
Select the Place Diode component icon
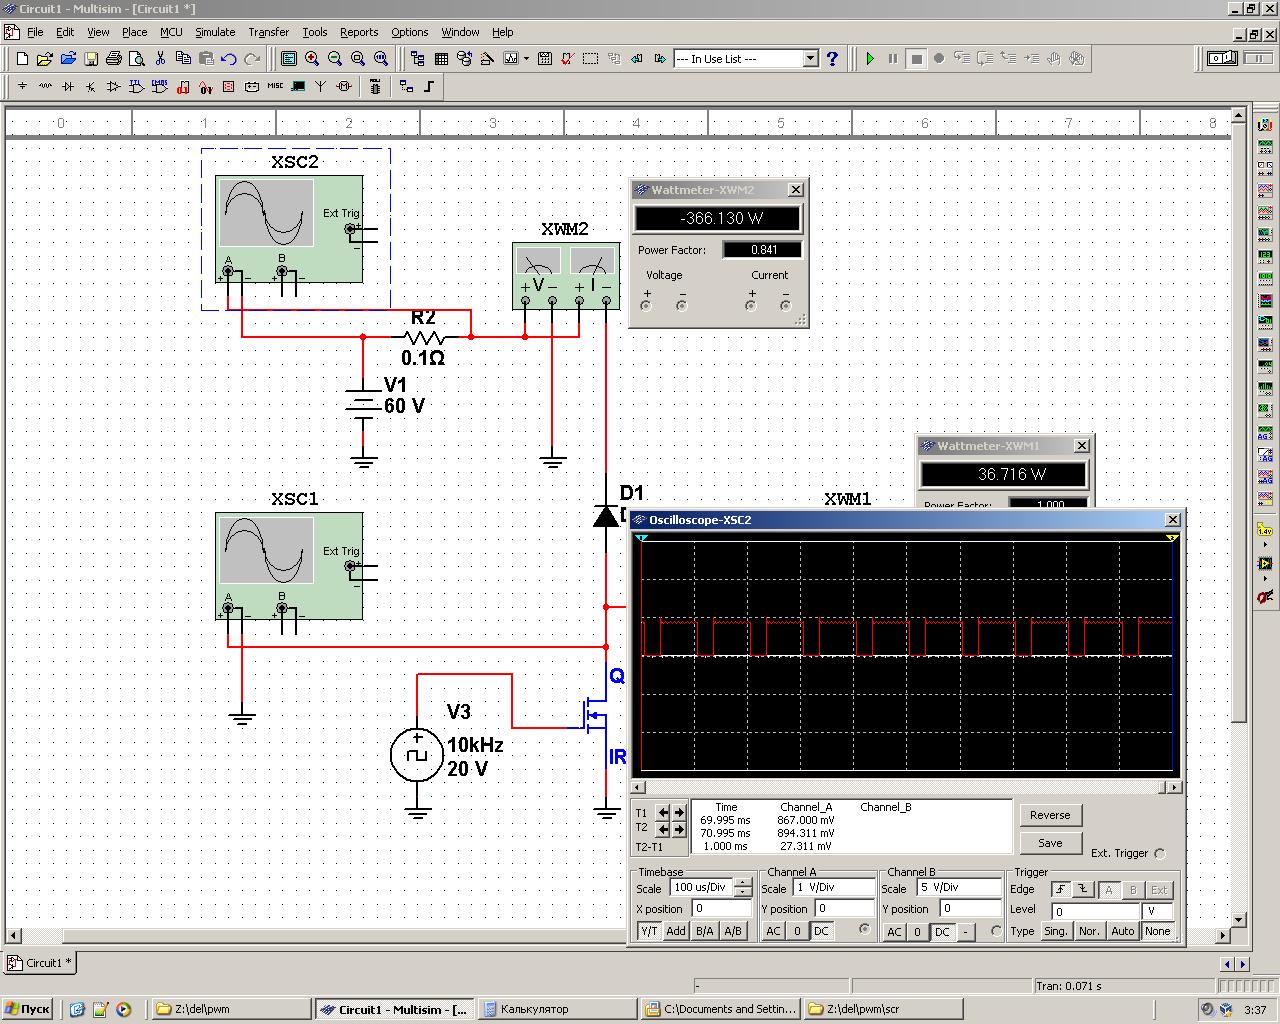68,87
